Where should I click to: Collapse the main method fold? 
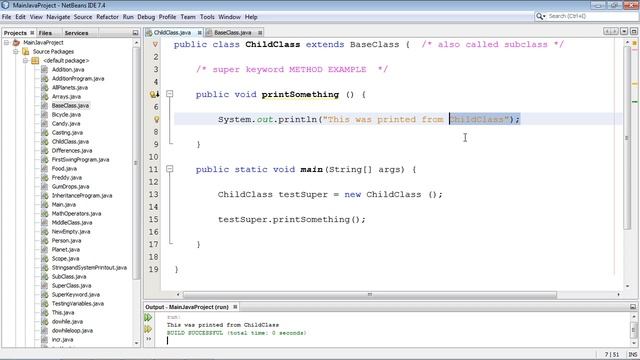point(169,169)
